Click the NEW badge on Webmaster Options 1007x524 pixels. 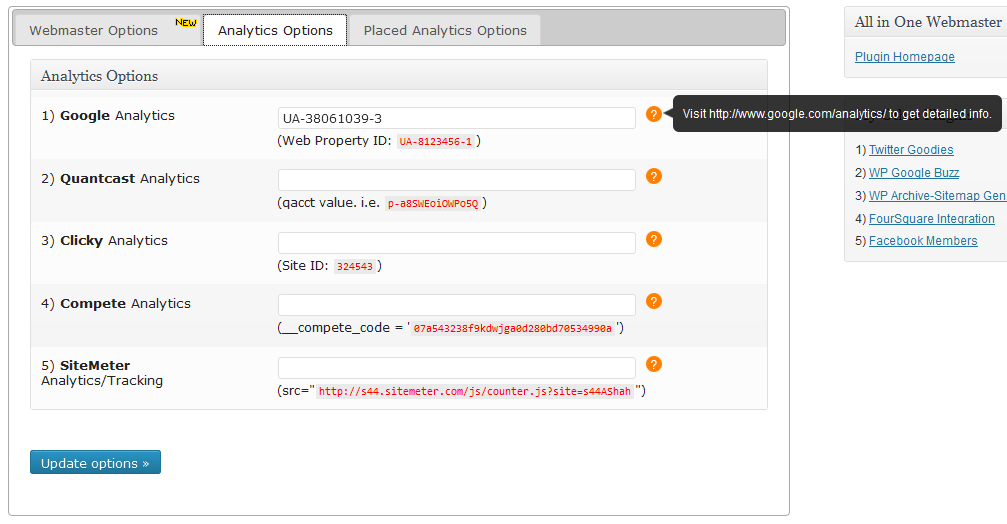click(186, 22)
